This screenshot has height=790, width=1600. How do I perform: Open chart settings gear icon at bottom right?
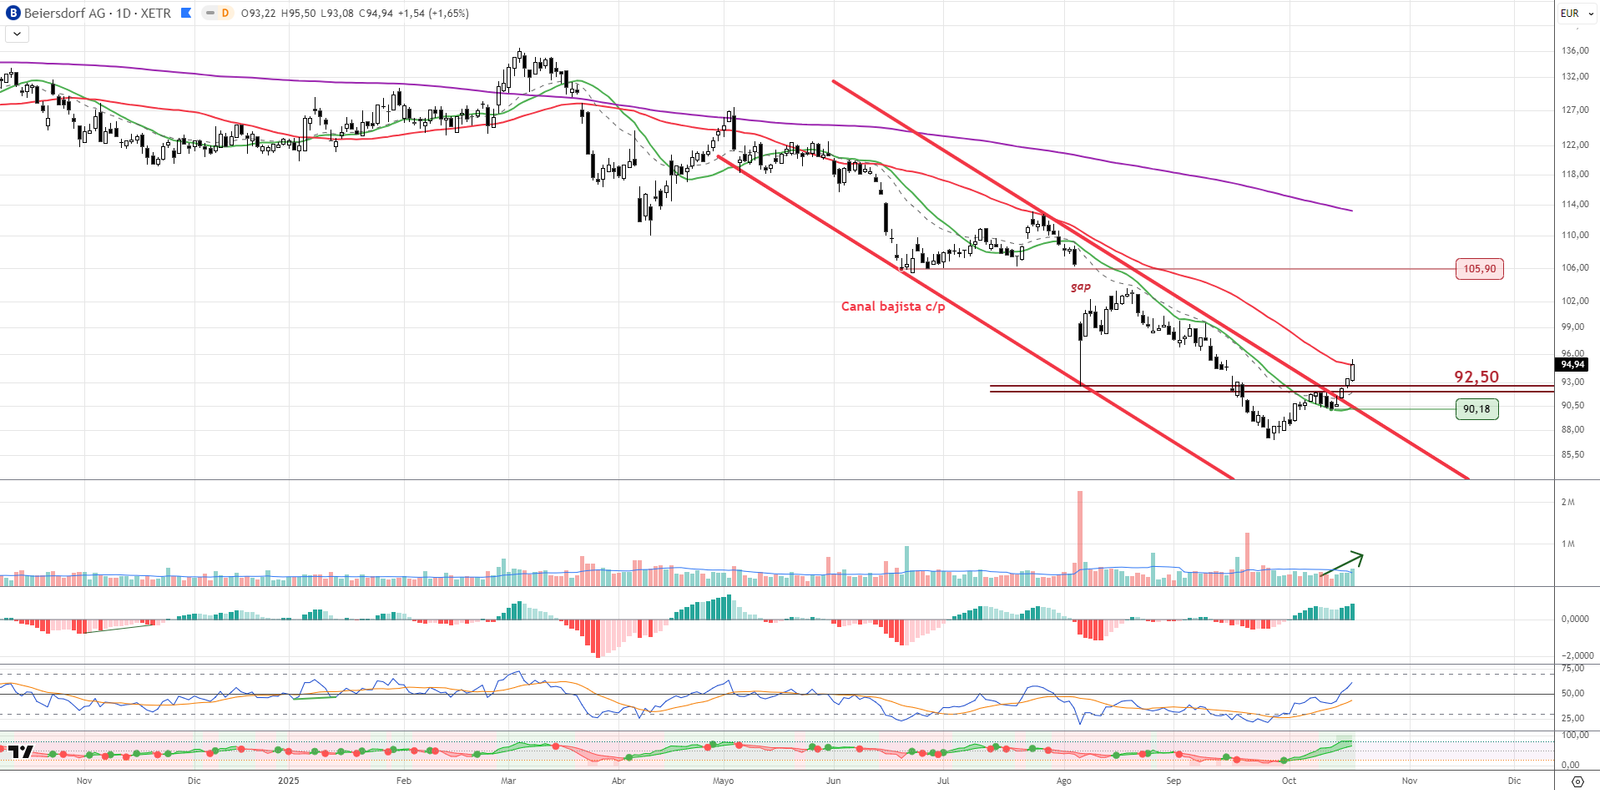1577,781
